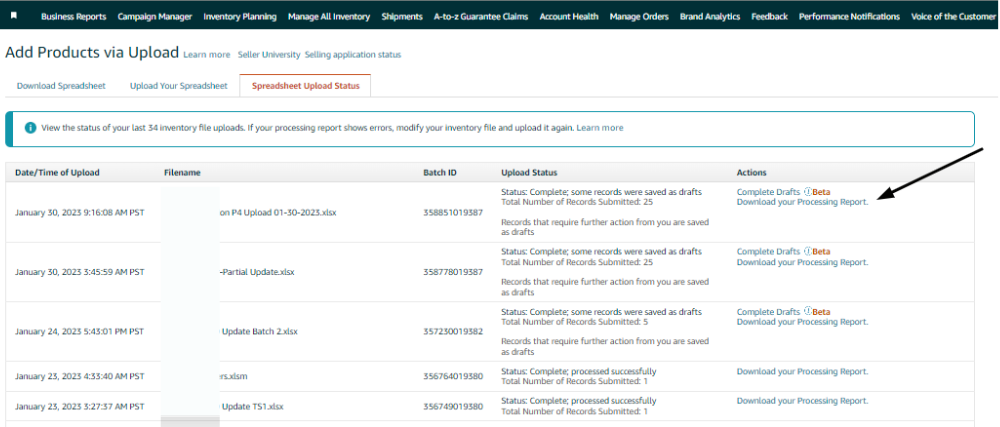1000x427 pixels.
Task: Click Beta info icon for batch 357230019382
Action: click(x=807, y=312)
